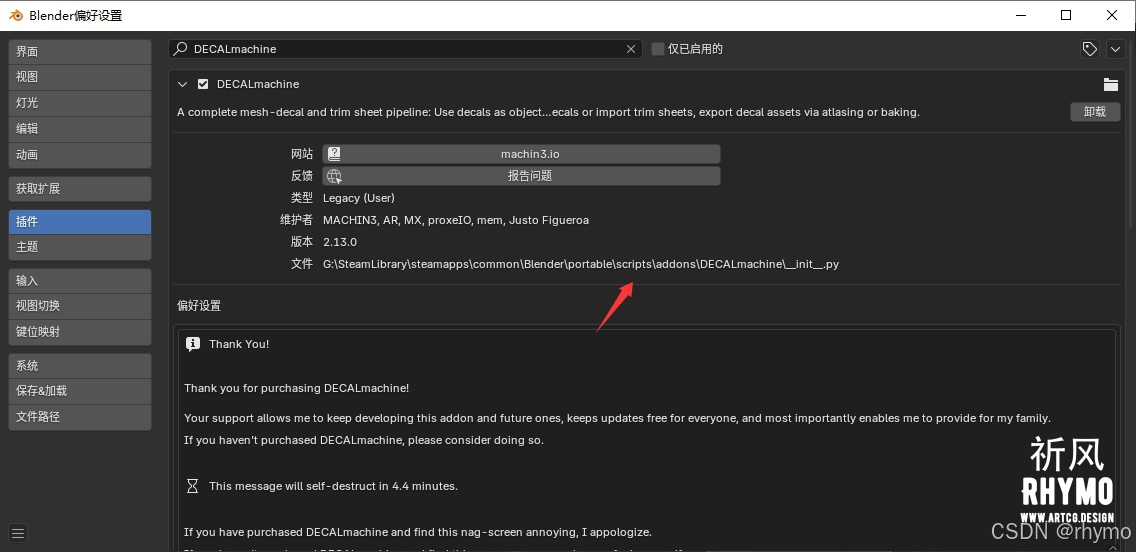Open the add-ons options dropdown arrow
This screenshot has width=1136, height=552.
click(x=1115, y=49)
